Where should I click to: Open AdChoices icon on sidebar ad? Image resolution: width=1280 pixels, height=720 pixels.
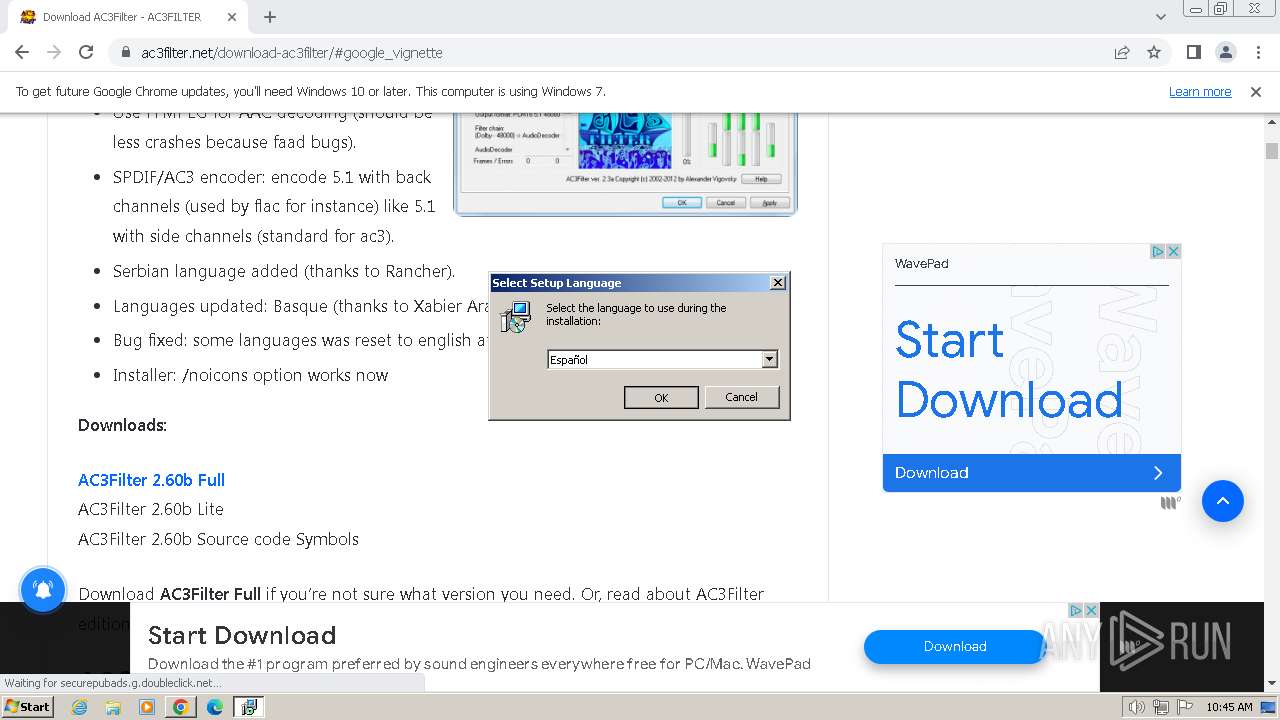tap(1158, 251)
